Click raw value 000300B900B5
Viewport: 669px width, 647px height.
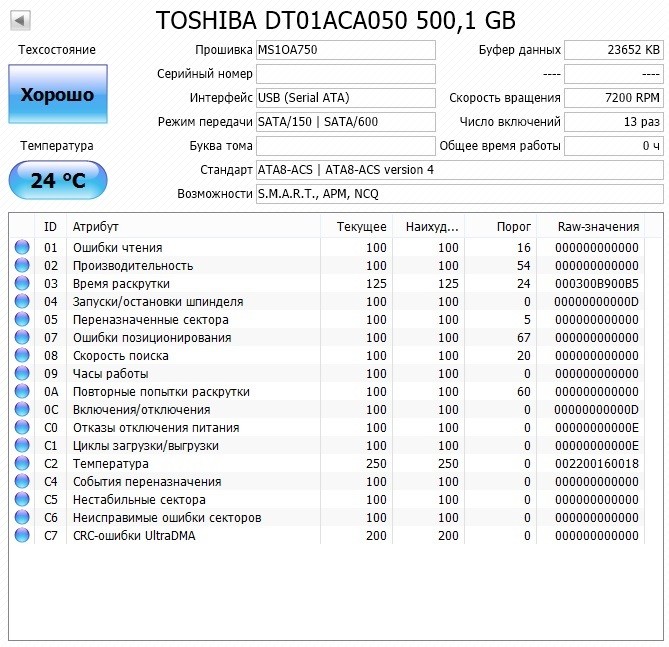[596, 283]
